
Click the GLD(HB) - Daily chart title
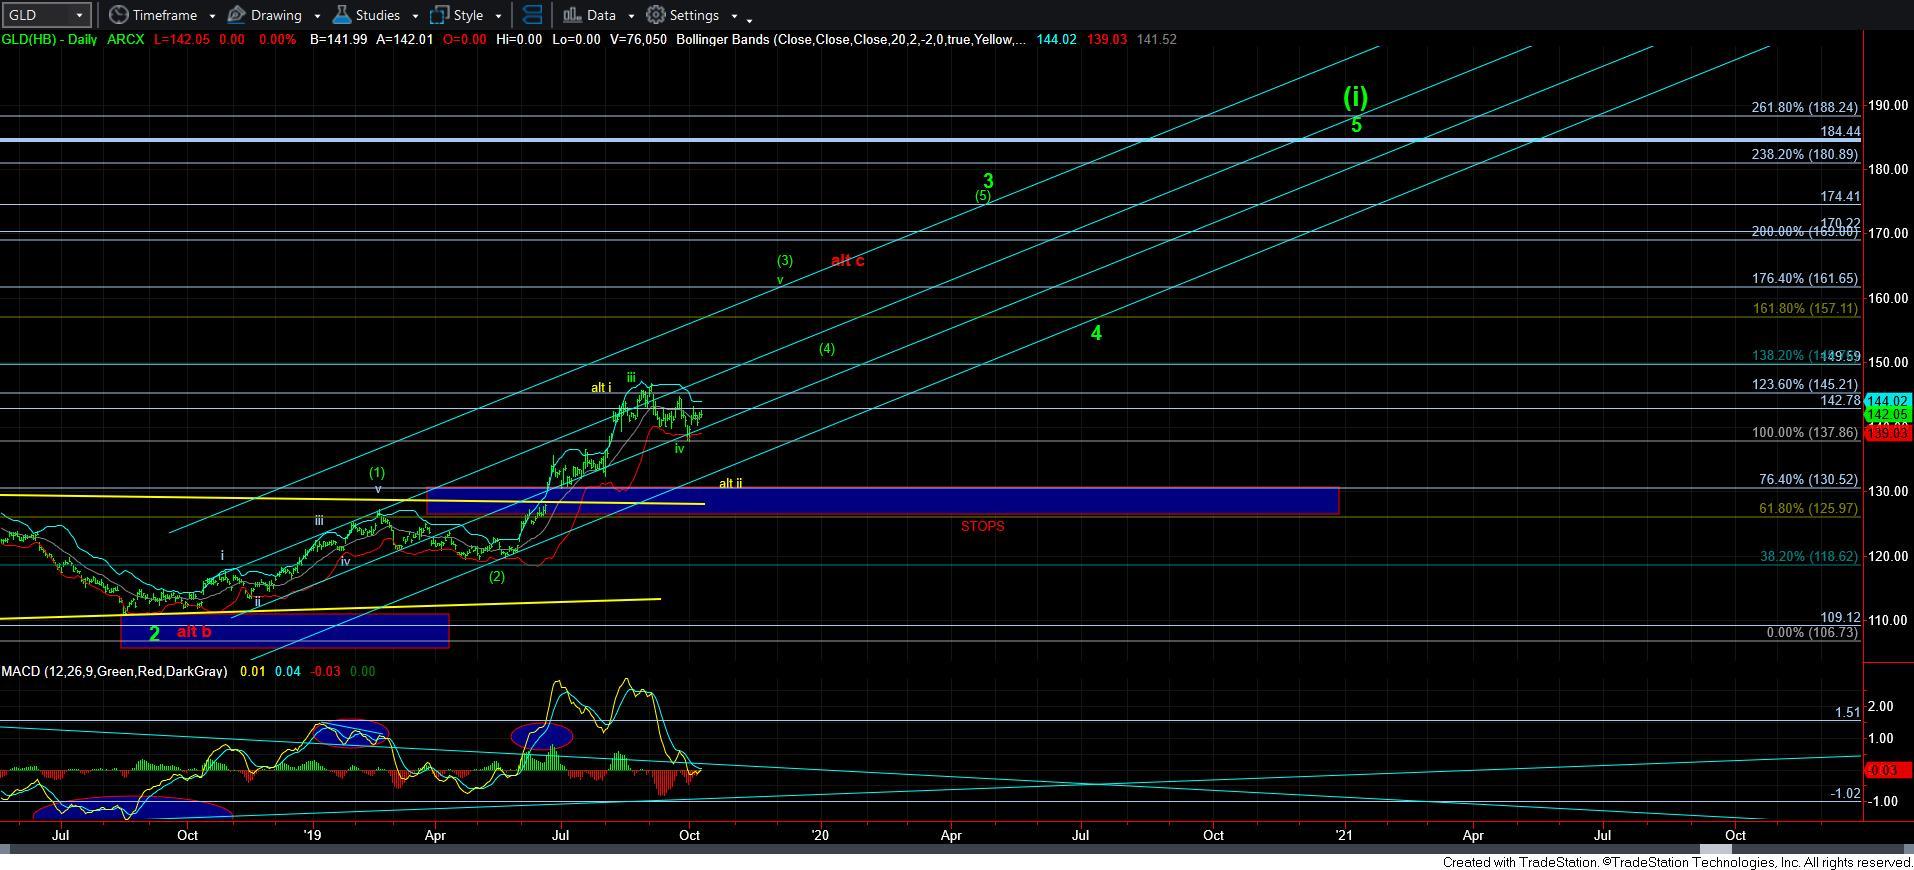point(48,39)
